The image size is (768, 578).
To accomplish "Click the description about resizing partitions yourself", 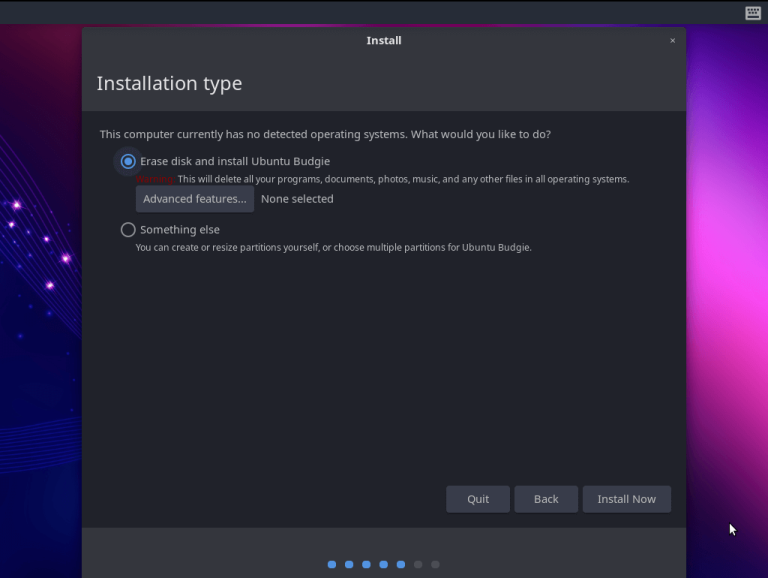I will [x=333, y=248].
